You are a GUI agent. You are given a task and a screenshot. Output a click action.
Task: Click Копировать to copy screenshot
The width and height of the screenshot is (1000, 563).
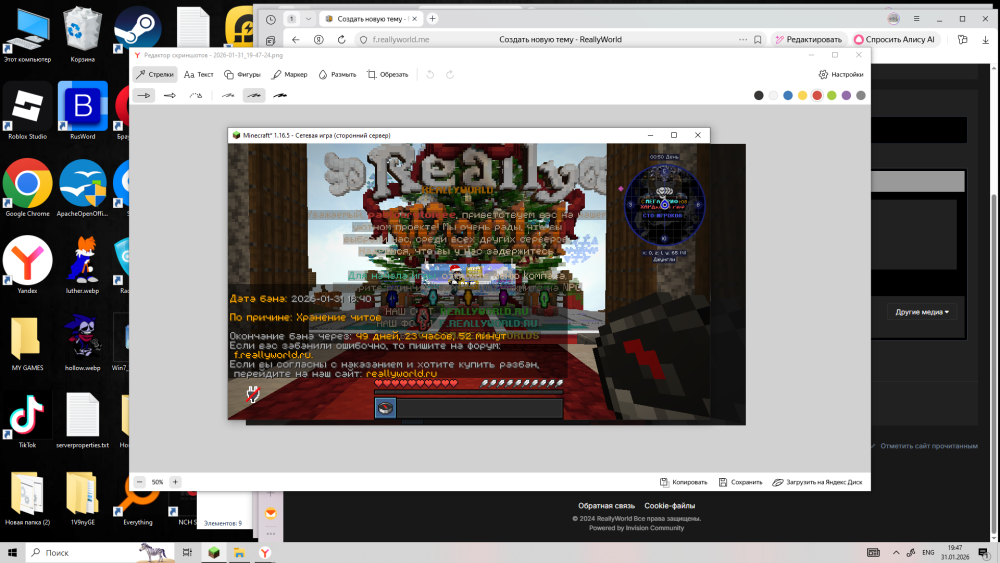684,482
